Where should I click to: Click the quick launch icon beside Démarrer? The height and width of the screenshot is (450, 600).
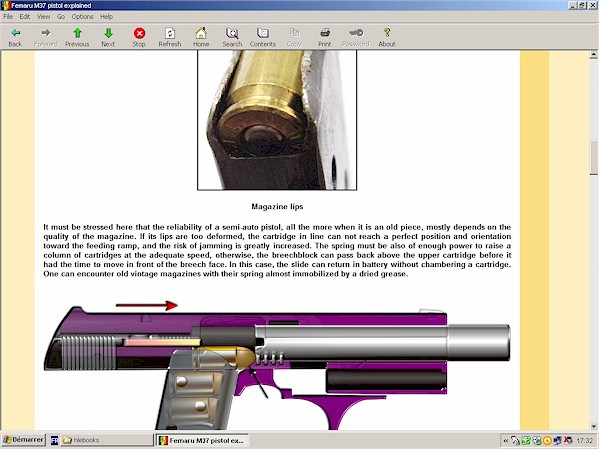click(54, 440)
